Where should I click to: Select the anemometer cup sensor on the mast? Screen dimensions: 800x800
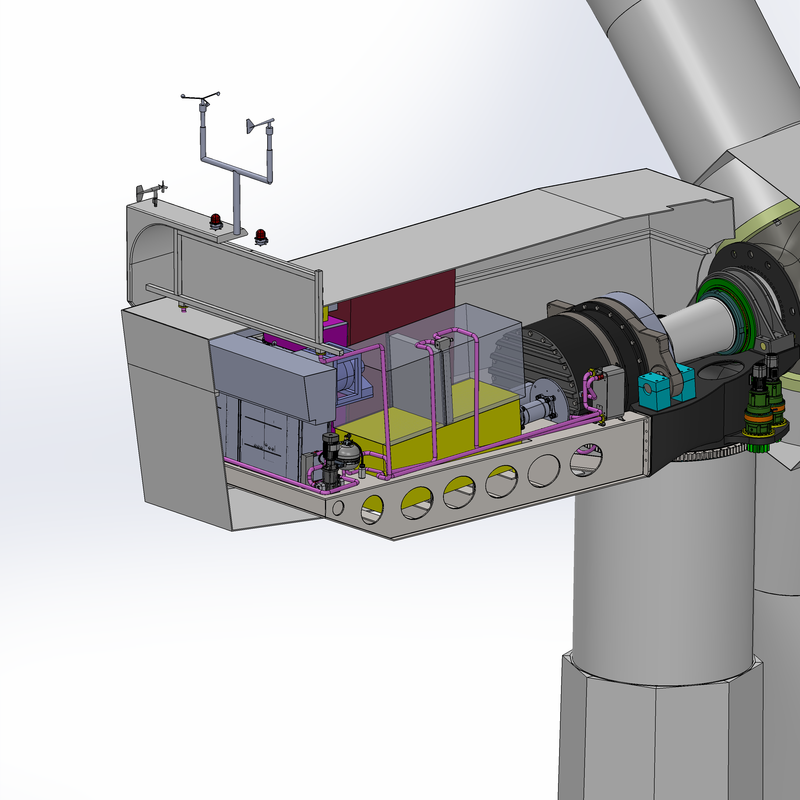point(202,97)
